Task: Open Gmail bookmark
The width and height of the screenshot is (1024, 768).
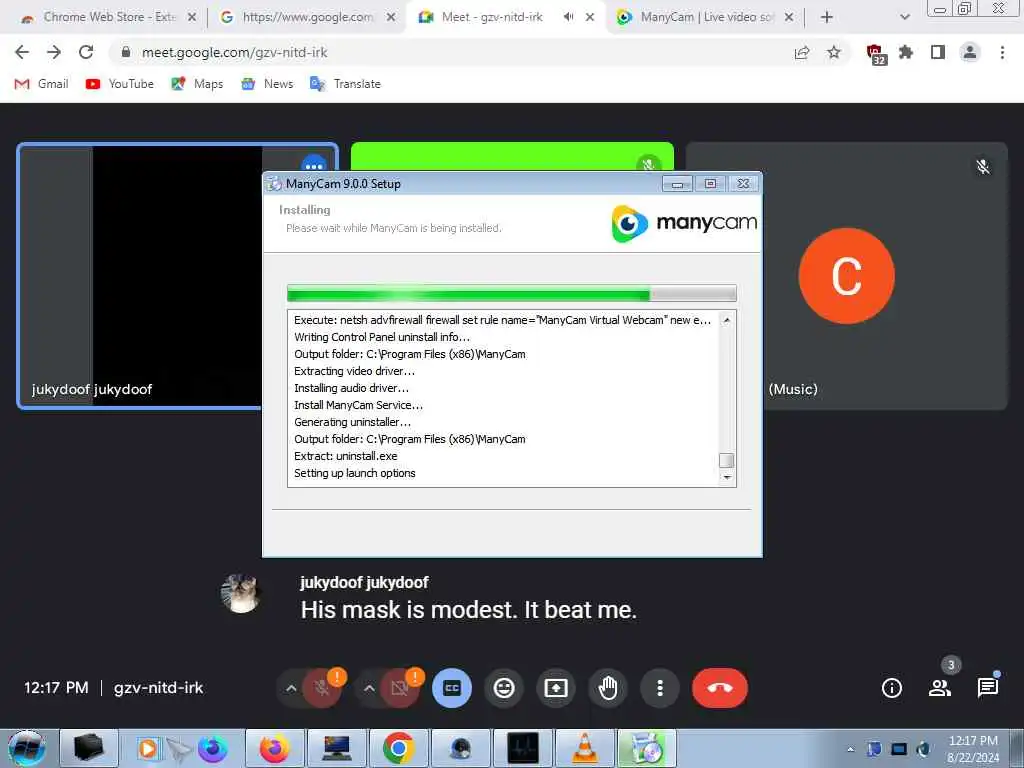Action: 41,84
